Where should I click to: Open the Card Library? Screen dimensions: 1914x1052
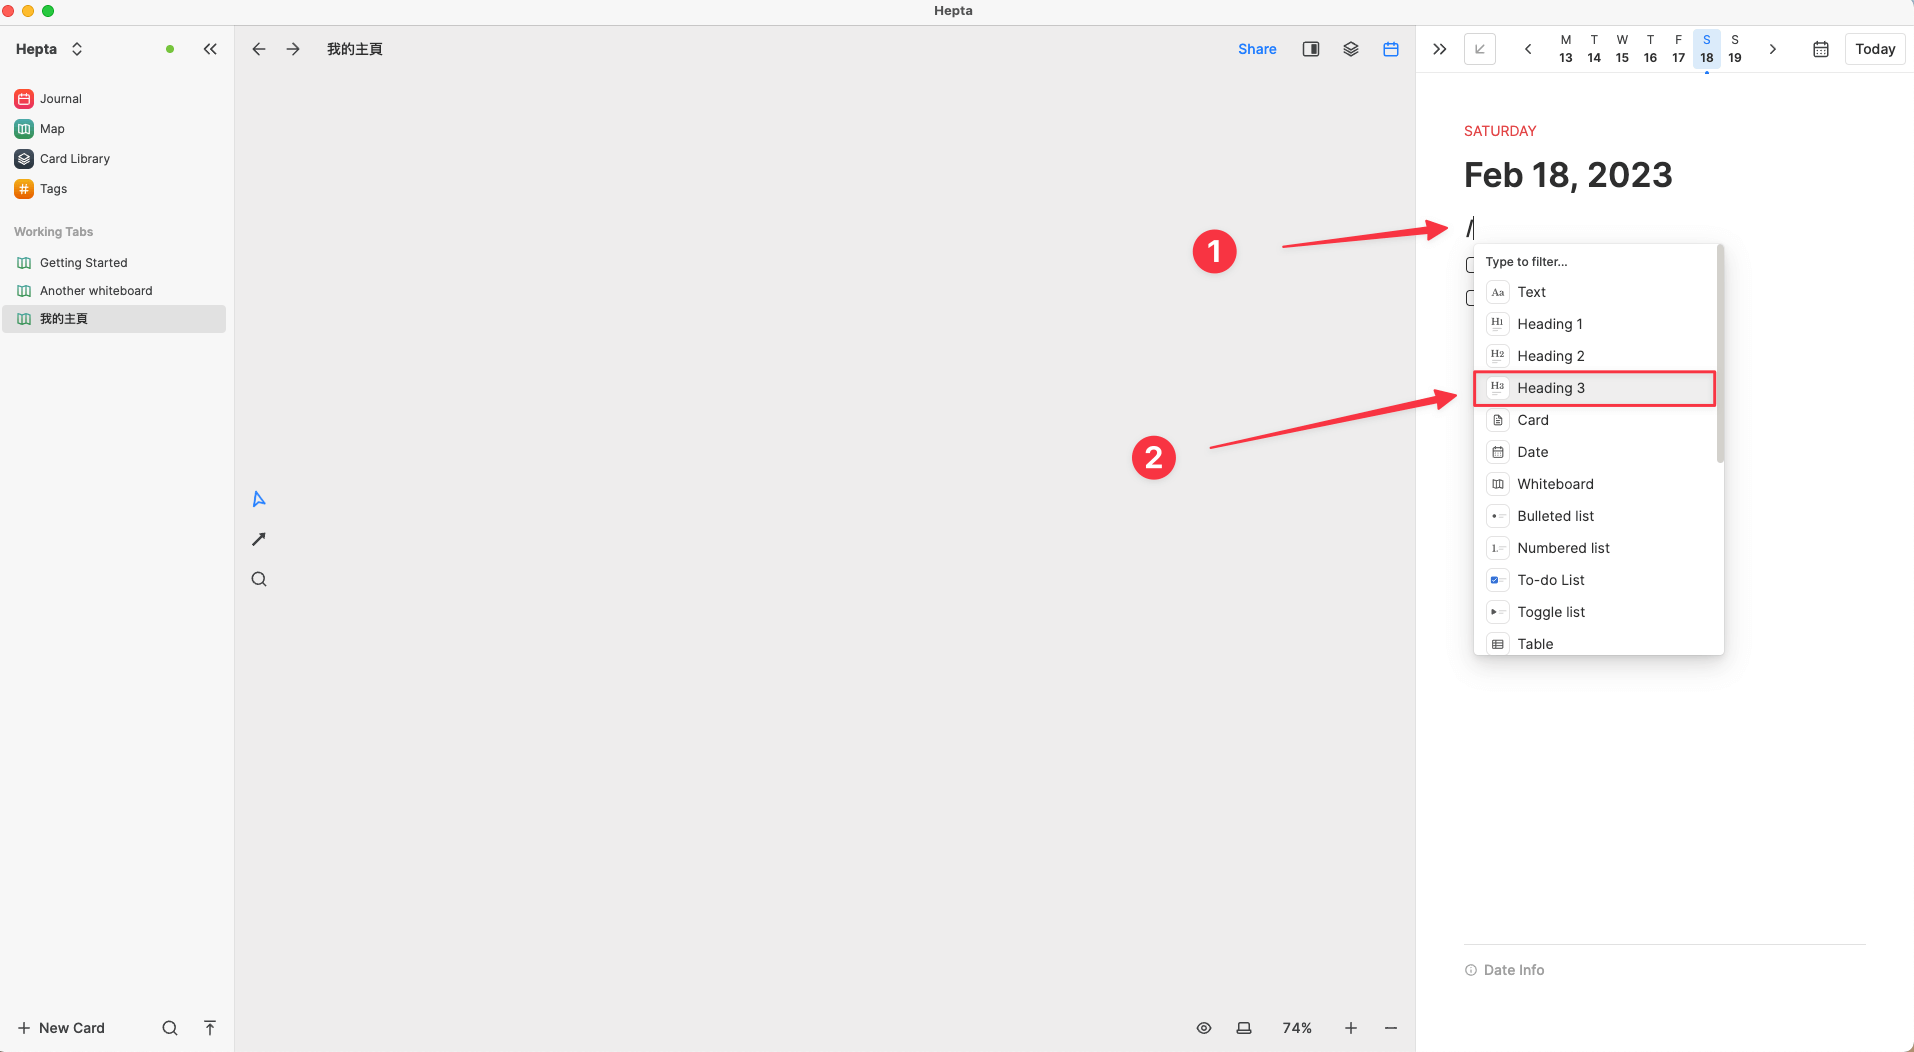point(74,159)
